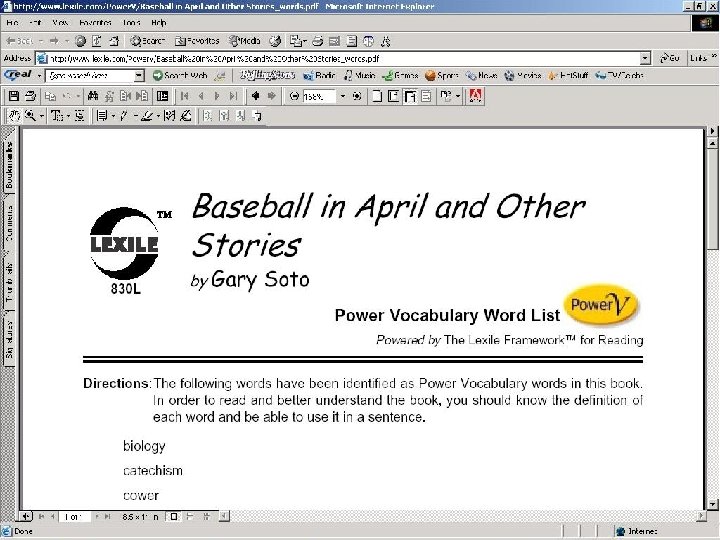Image resolution: width=720 pixels, height=540 pixels.
Task: Go to last page using Acrobat toolbar arrow
Action: click(x=233, y=96)
